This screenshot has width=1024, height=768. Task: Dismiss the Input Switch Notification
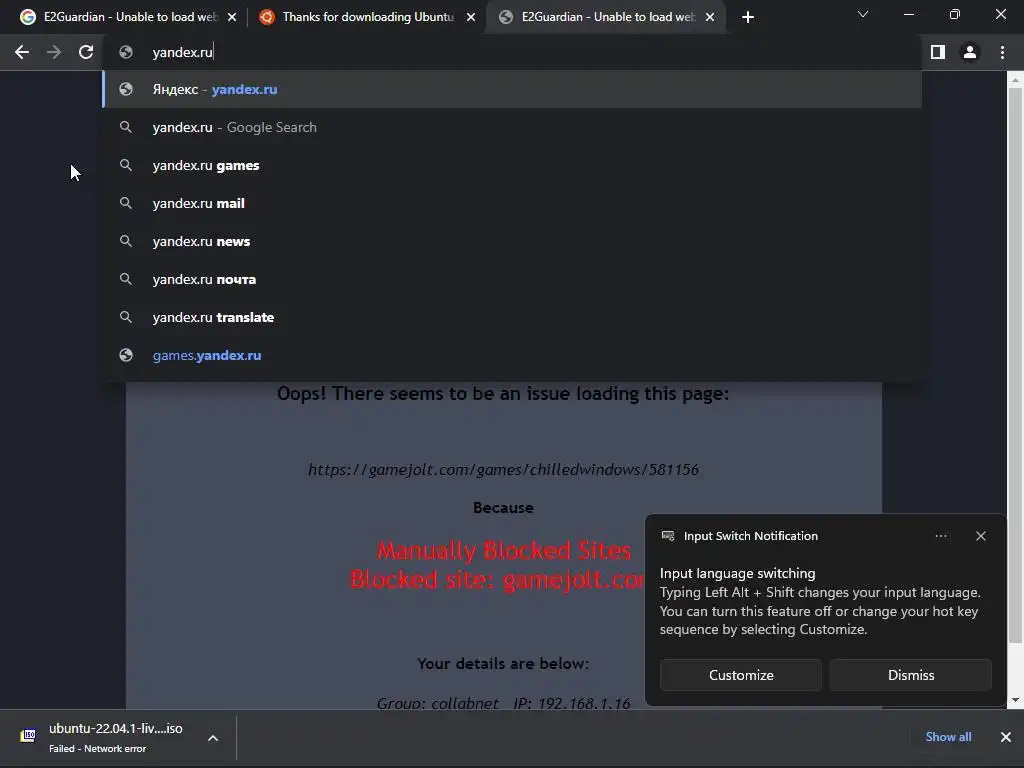910,675
